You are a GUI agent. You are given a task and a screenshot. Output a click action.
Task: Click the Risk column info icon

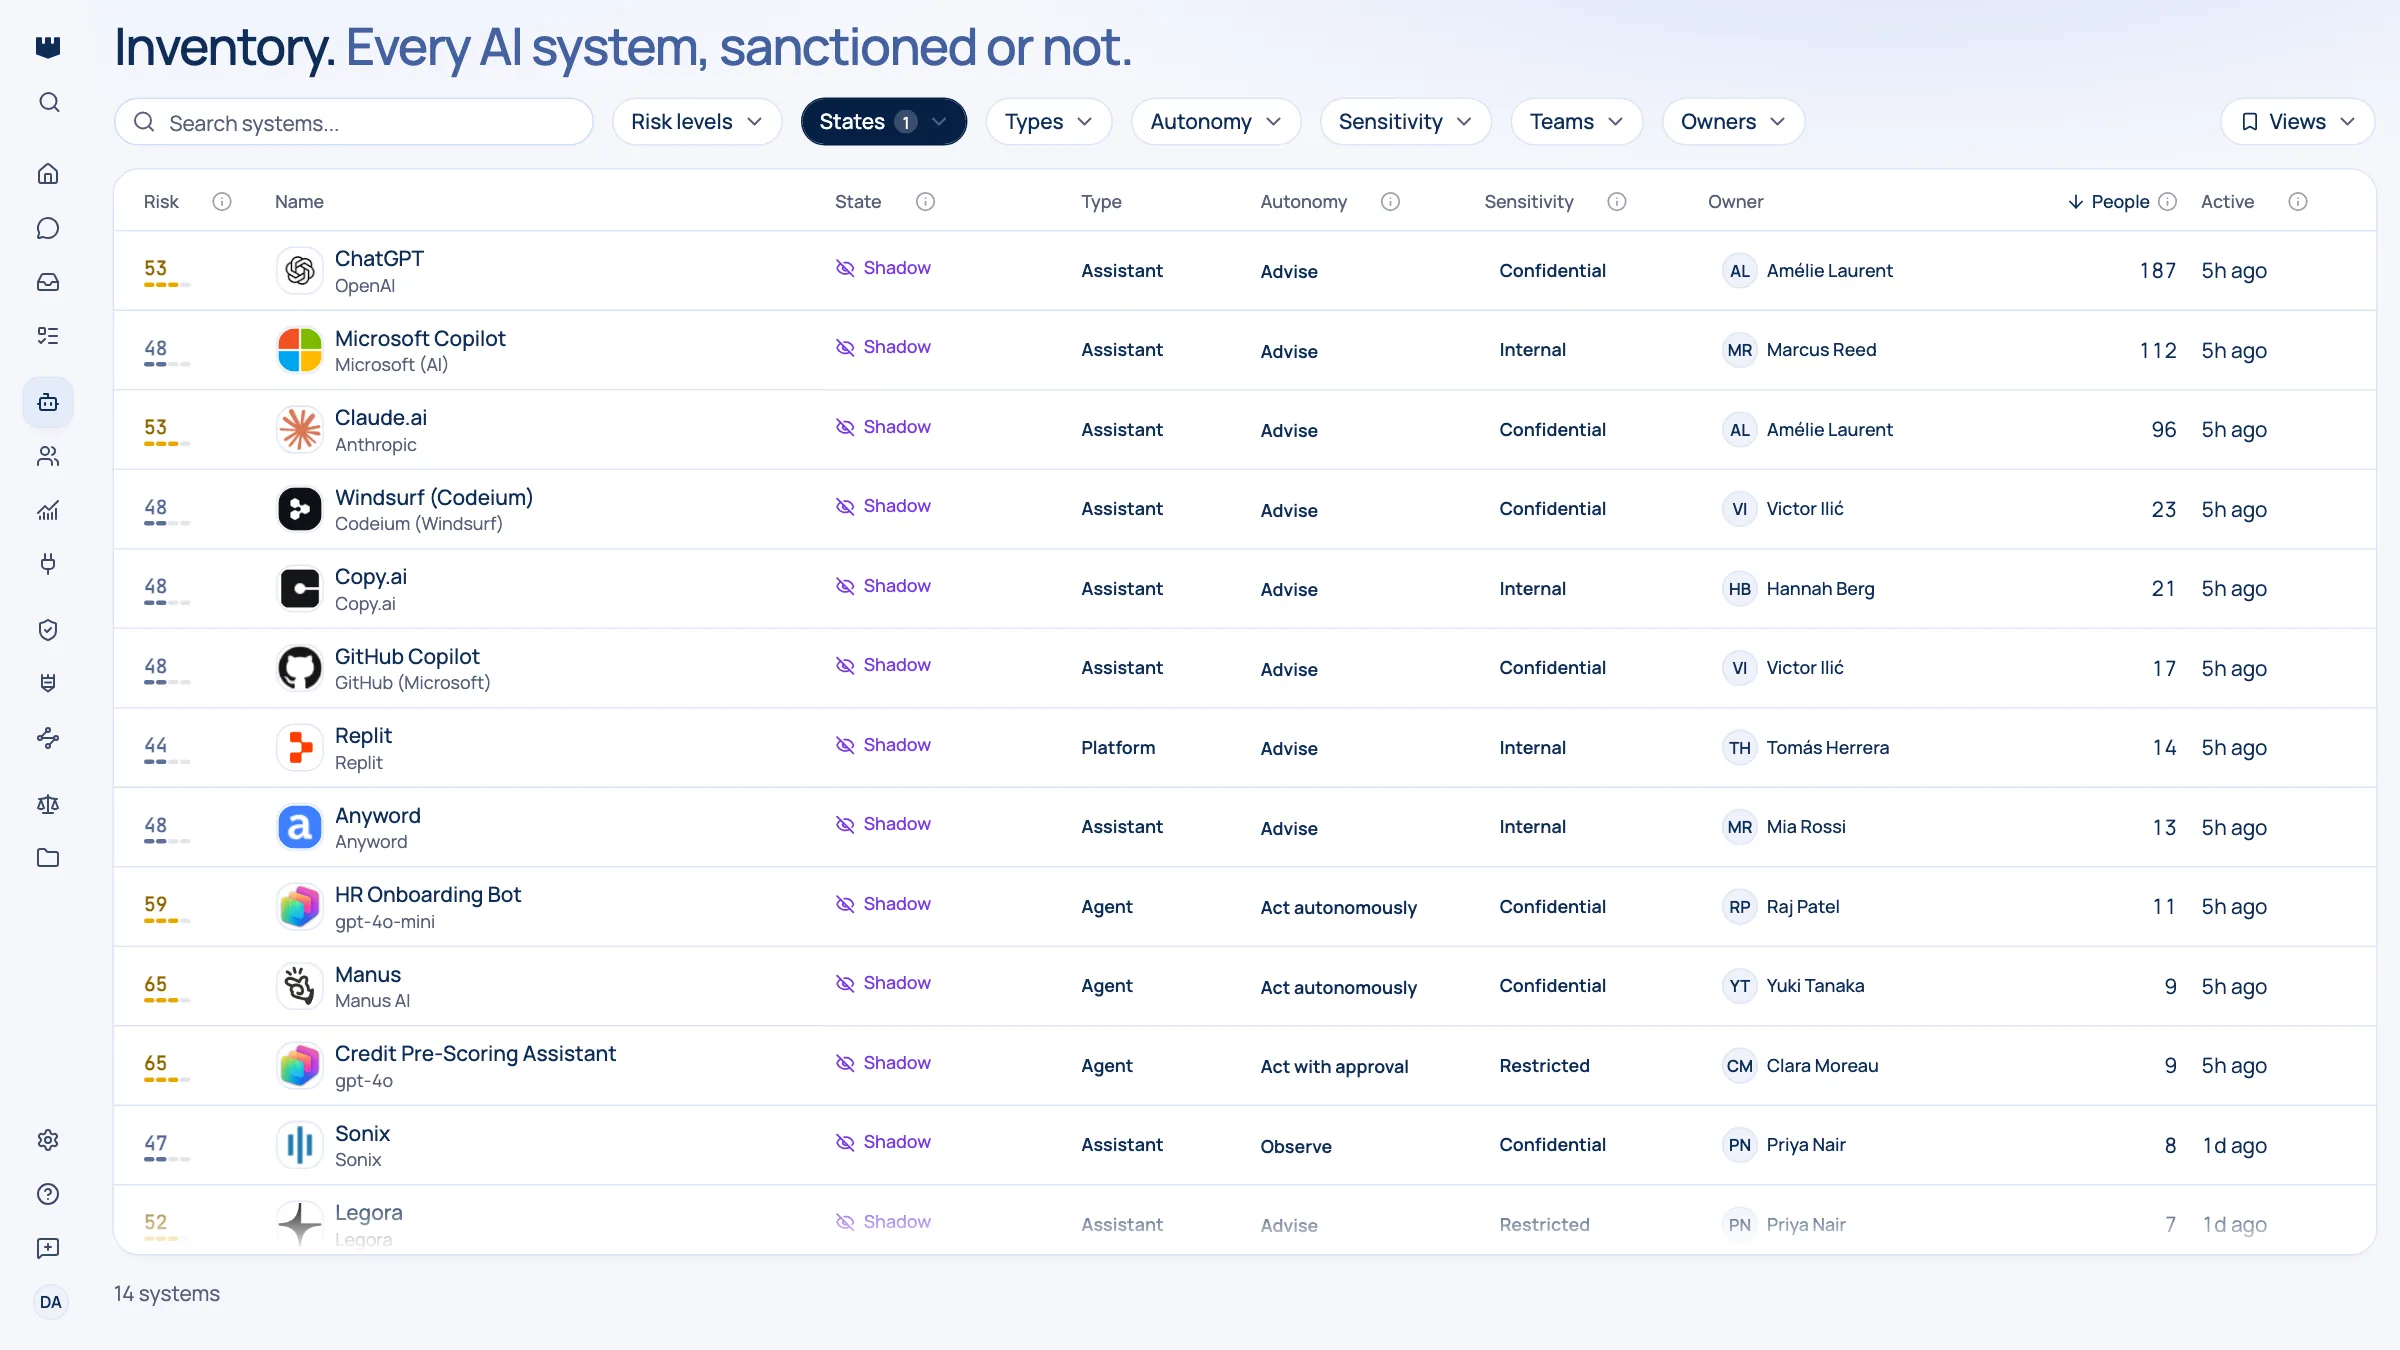tap(222, 202)
